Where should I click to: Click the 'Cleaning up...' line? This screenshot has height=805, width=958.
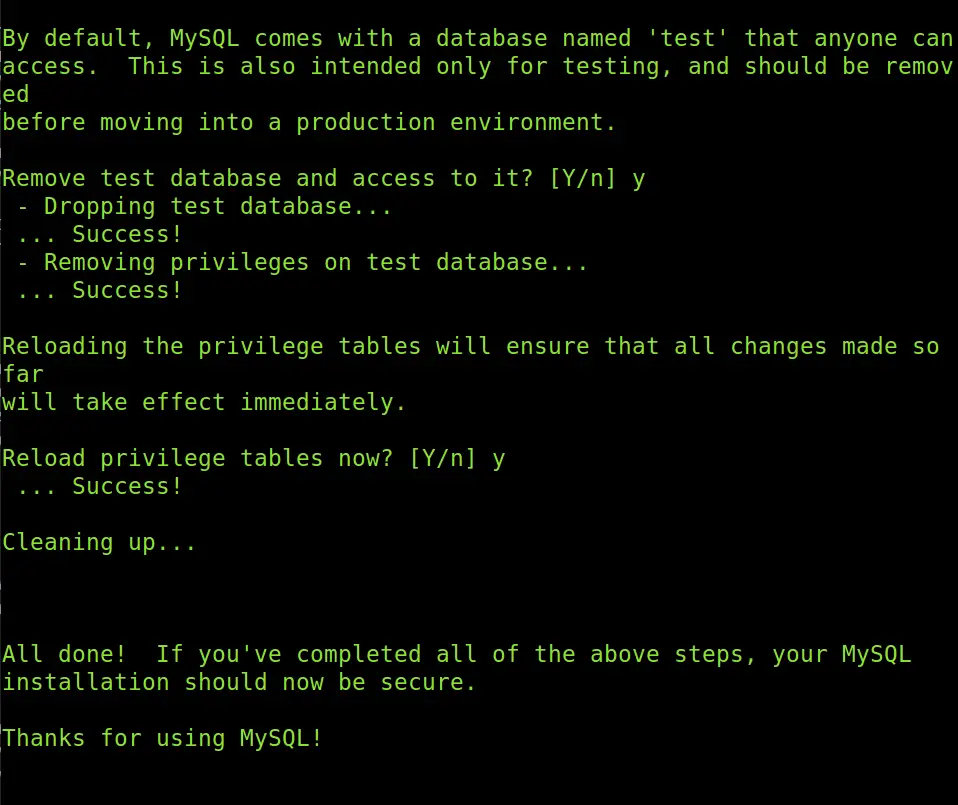pos(99,542)
